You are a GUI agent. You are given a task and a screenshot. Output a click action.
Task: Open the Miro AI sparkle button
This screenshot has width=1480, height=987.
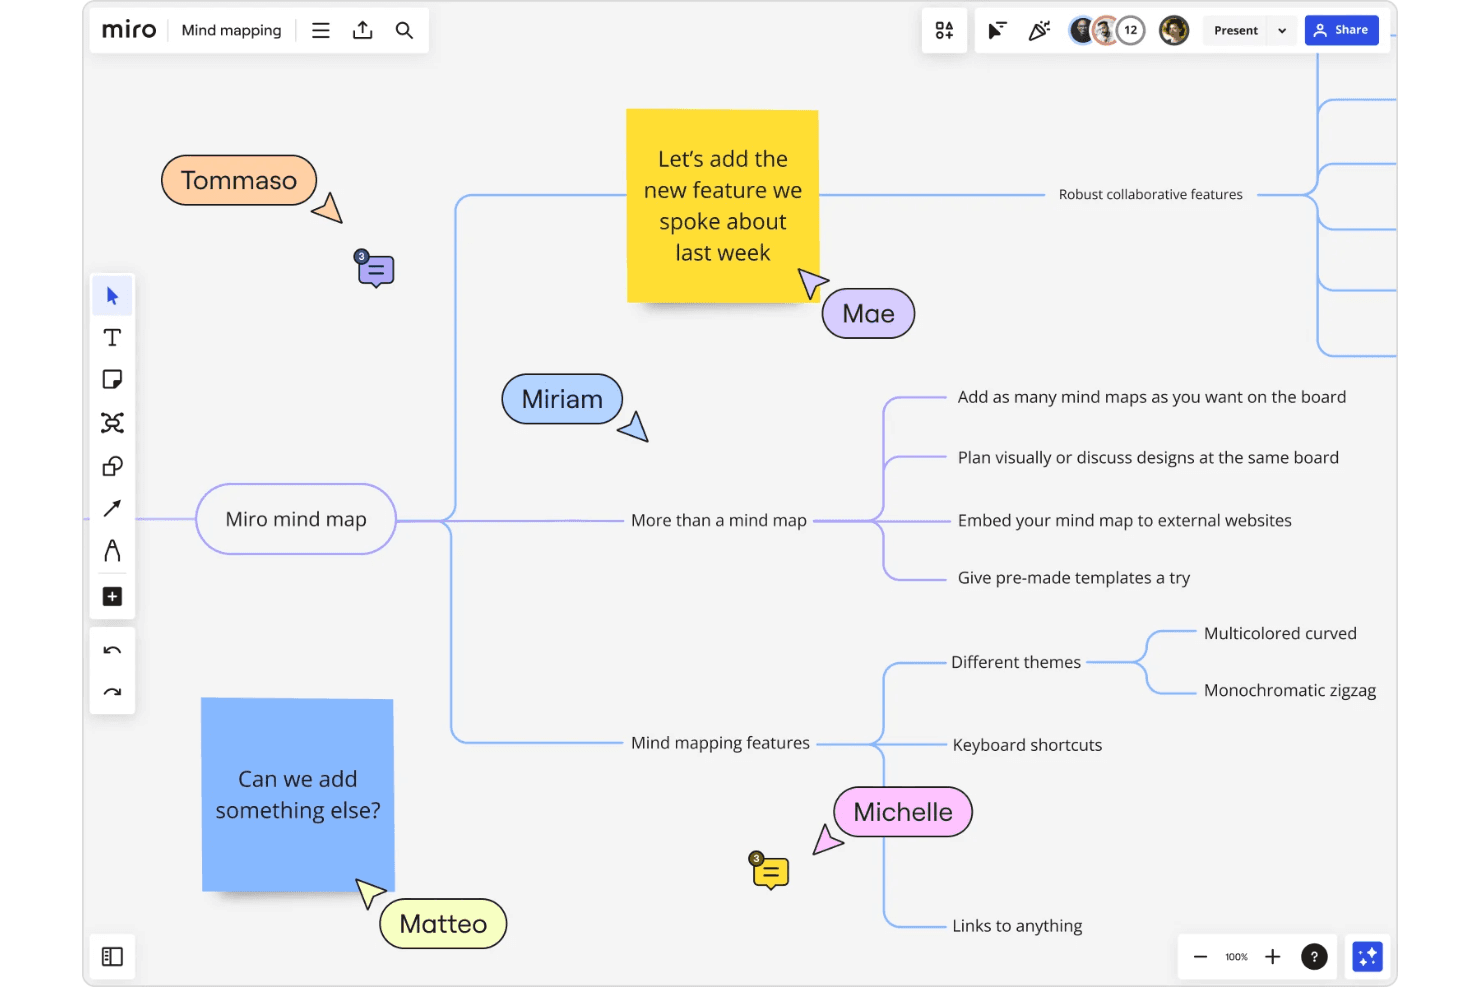click(x=1367, y=957)
